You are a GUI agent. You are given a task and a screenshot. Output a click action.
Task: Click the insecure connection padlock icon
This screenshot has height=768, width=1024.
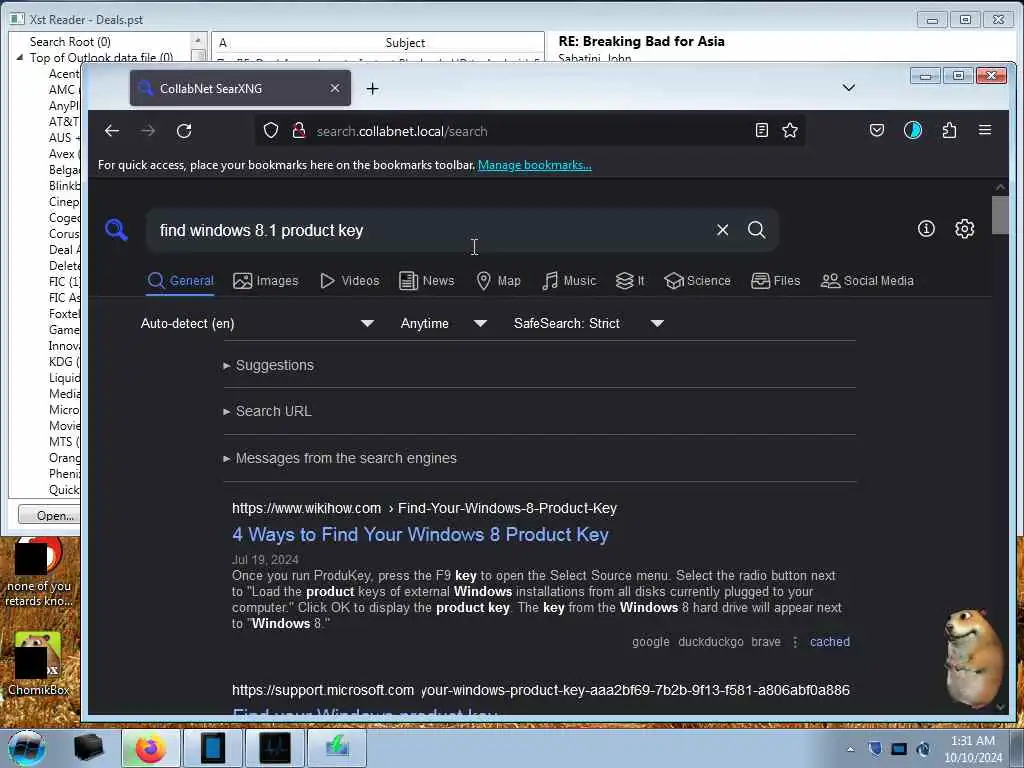(x=299, y=131)
